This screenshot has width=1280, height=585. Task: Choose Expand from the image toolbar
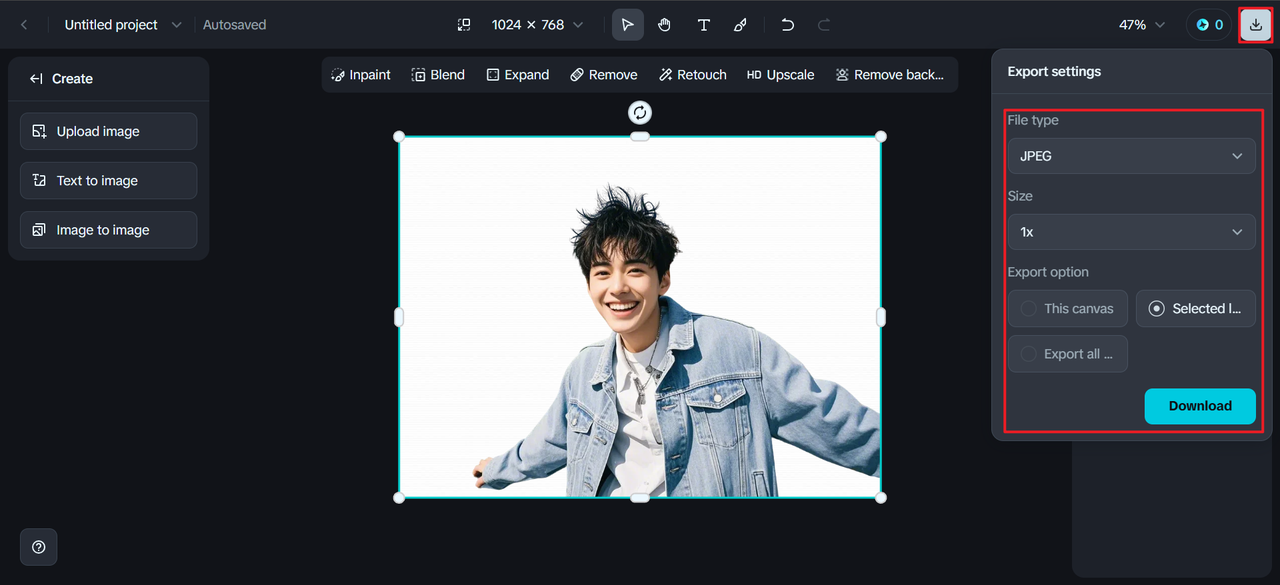517,75
